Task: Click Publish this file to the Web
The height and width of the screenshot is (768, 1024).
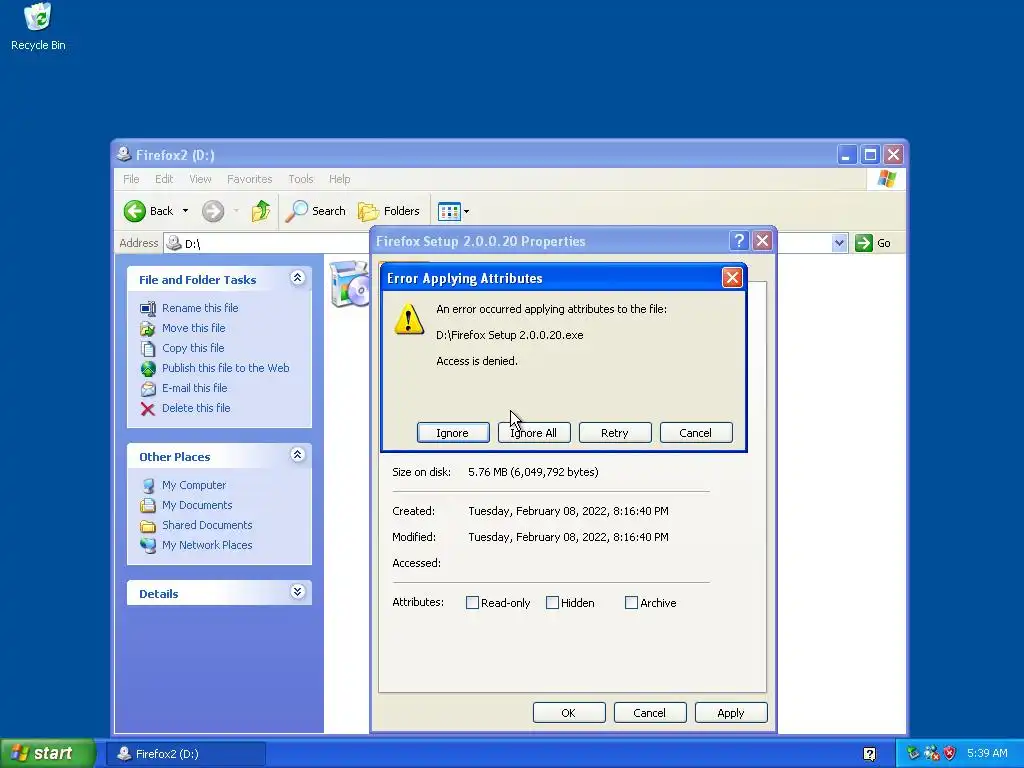Action: tap(225, 368)
